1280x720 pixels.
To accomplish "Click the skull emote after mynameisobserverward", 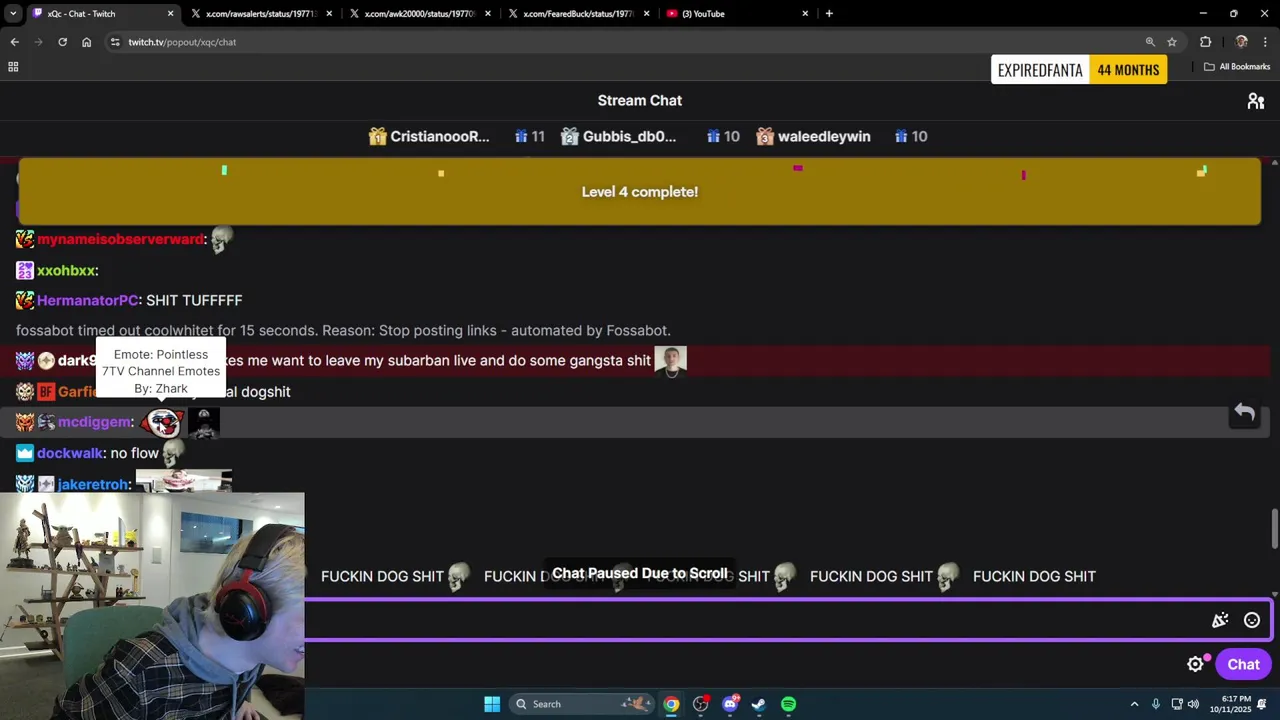I will (221, 239).
